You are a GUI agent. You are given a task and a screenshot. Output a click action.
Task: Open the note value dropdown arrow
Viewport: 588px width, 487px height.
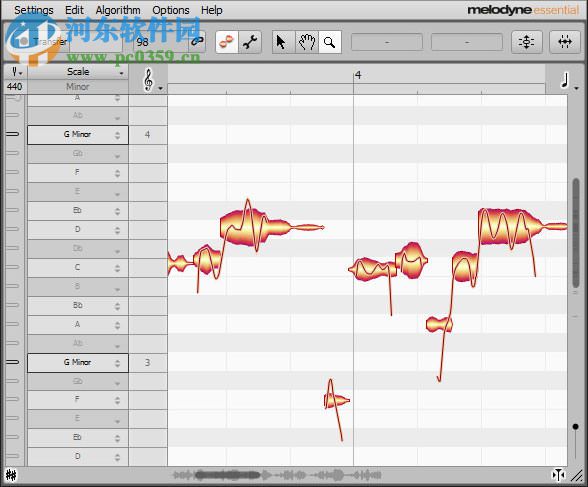coord(576,88)
